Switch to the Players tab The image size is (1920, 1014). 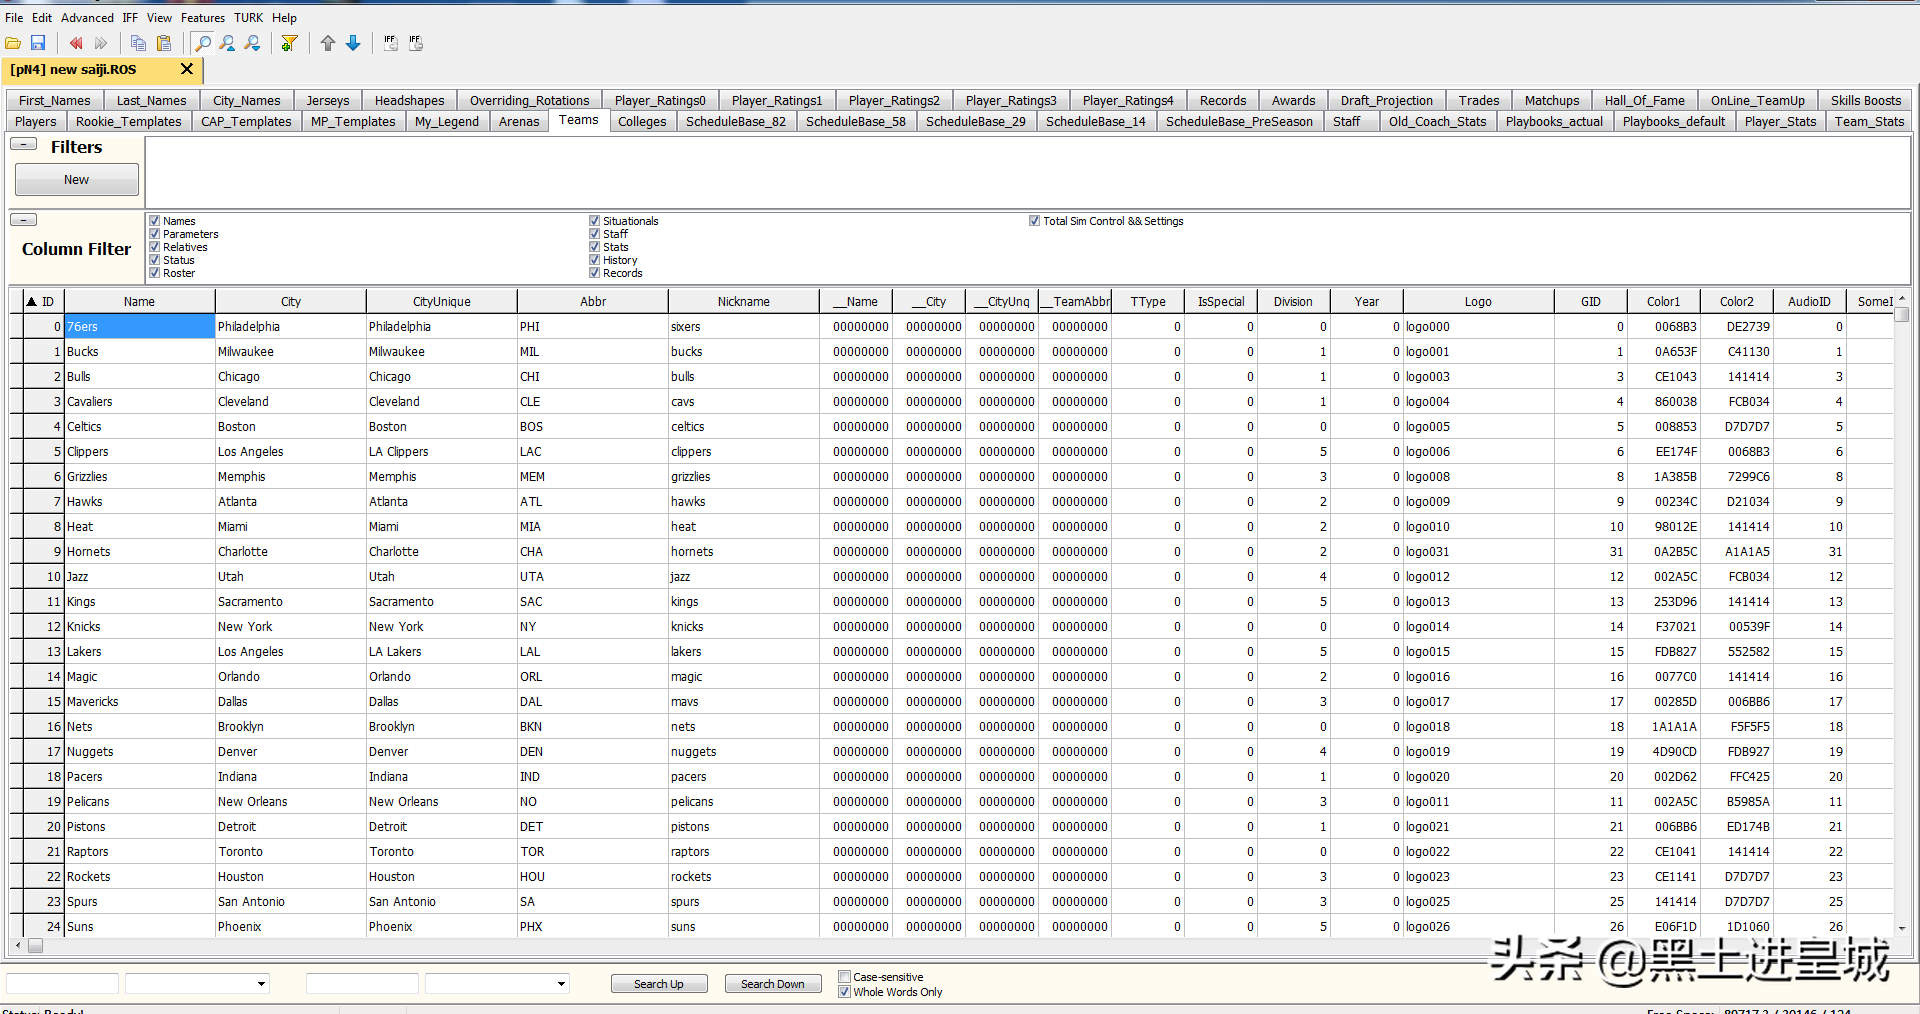tap(36, 122)
